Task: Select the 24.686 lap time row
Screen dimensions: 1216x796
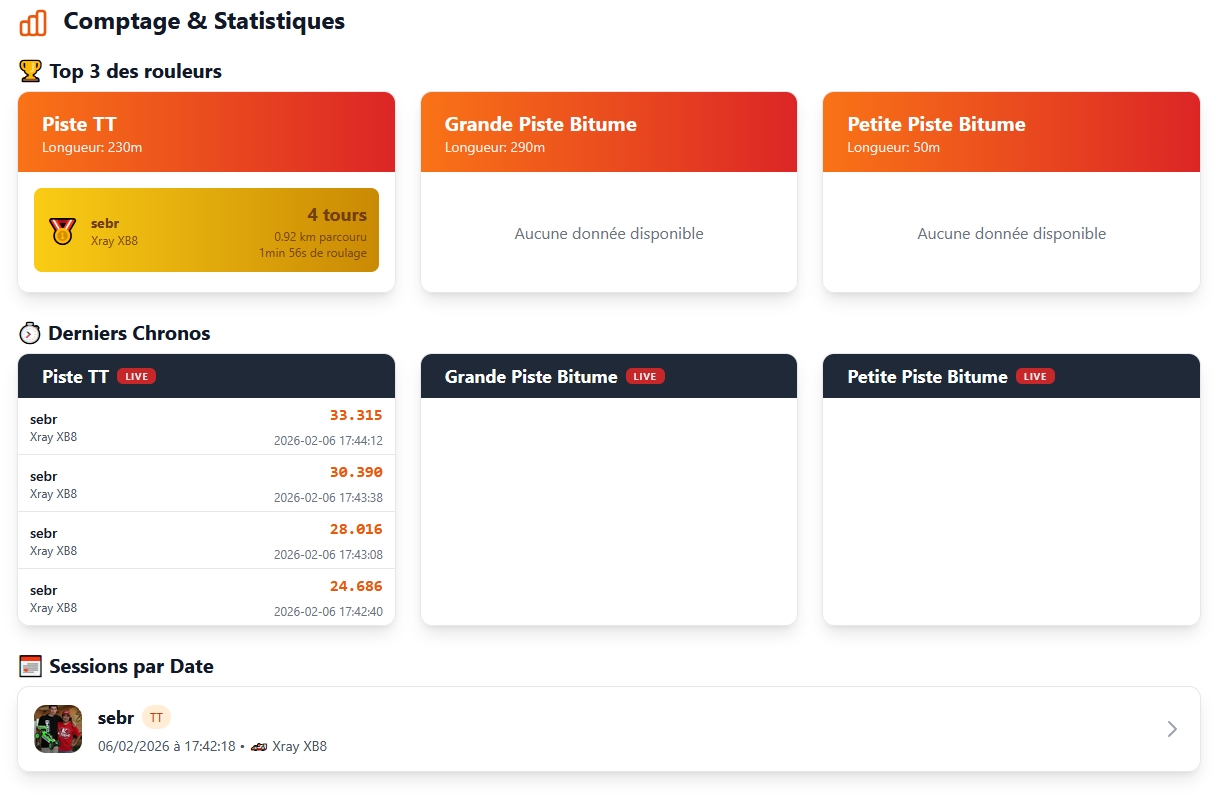Action: tap(206, 598)
